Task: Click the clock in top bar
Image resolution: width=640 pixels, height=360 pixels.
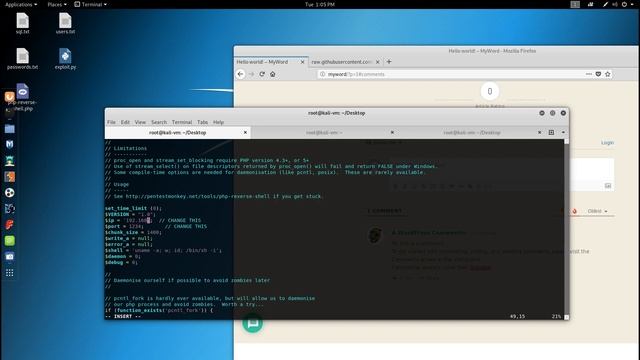Action: tap(320, 4)
